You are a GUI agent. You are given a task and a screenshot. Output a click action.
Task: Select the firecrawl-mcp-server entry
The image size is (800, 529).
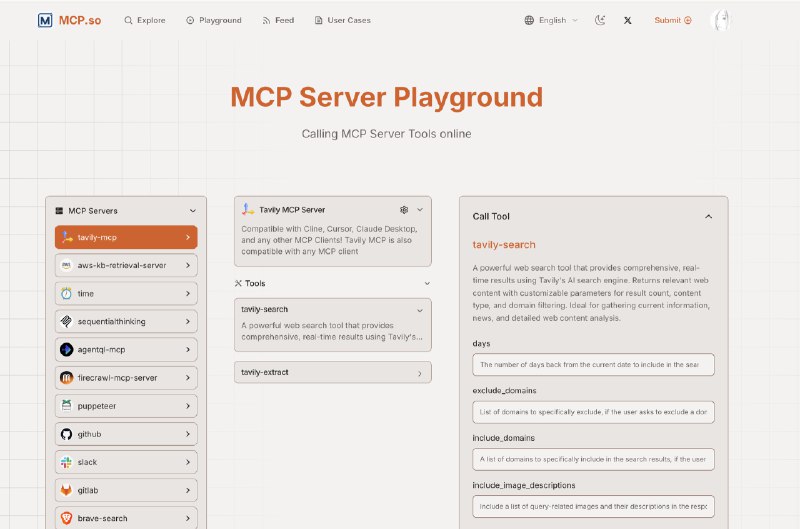click(126, 377)
